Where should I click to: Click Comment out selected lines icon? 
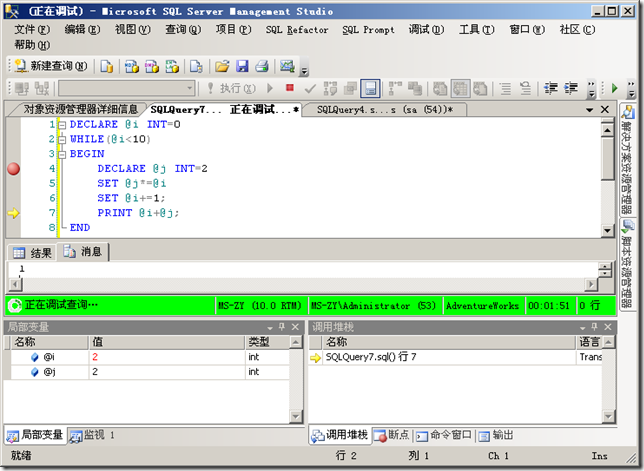click(506, 88)
